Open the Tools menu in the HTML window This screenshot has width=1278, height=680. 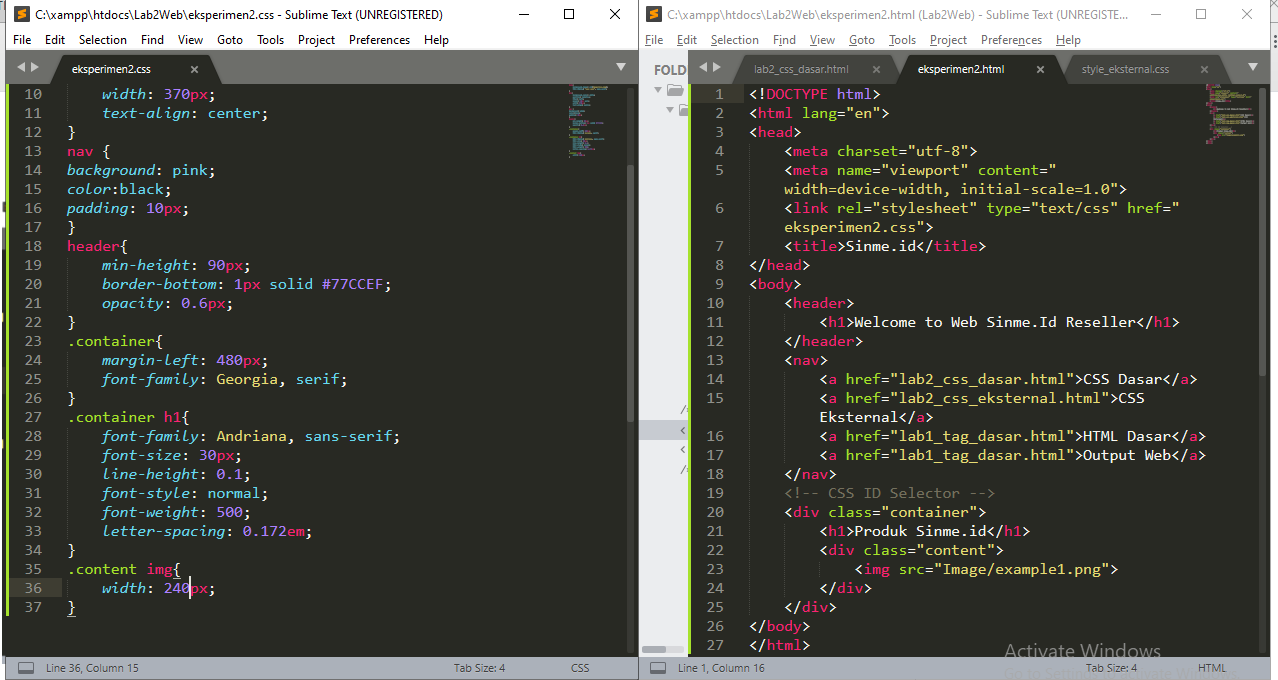point(902,40)
